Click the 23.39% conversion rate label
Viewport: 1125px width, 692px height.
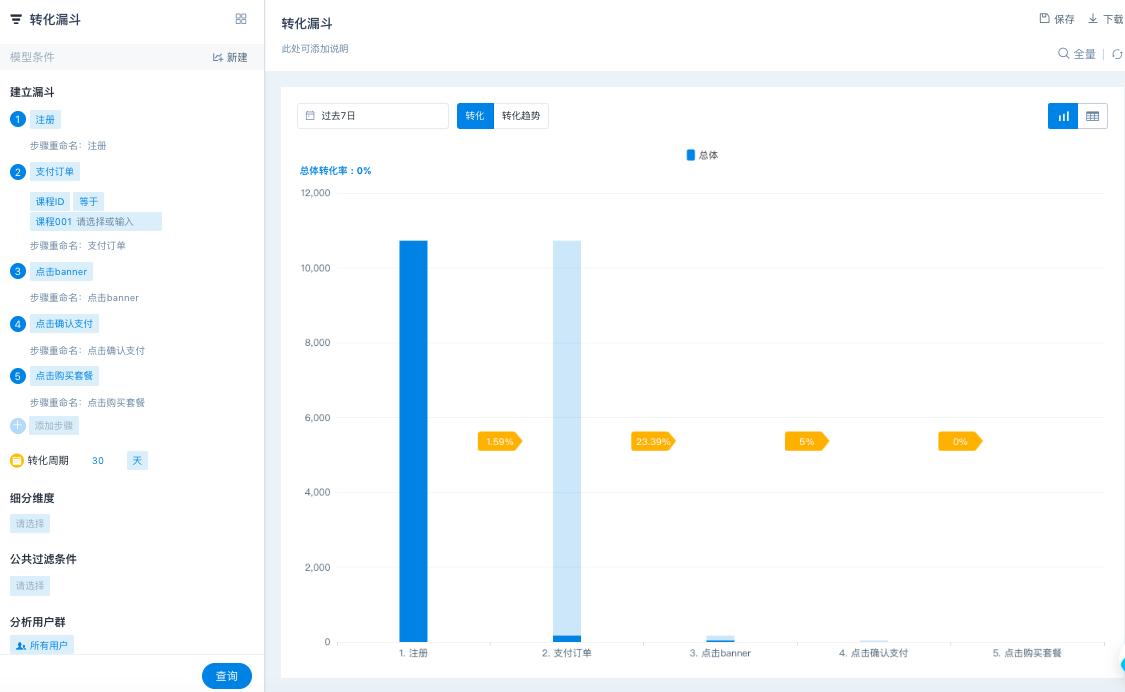pyautogui.click(x=653, y=441)
